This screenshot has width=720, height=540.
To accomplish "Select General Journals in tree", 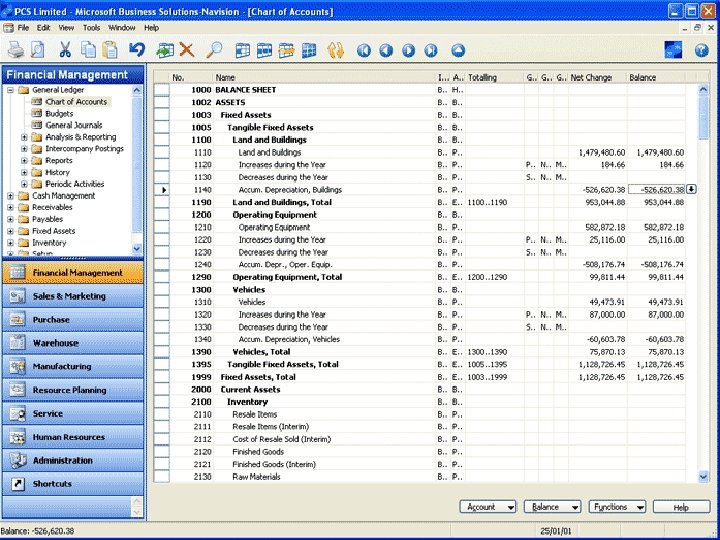I will coord(73,125).
